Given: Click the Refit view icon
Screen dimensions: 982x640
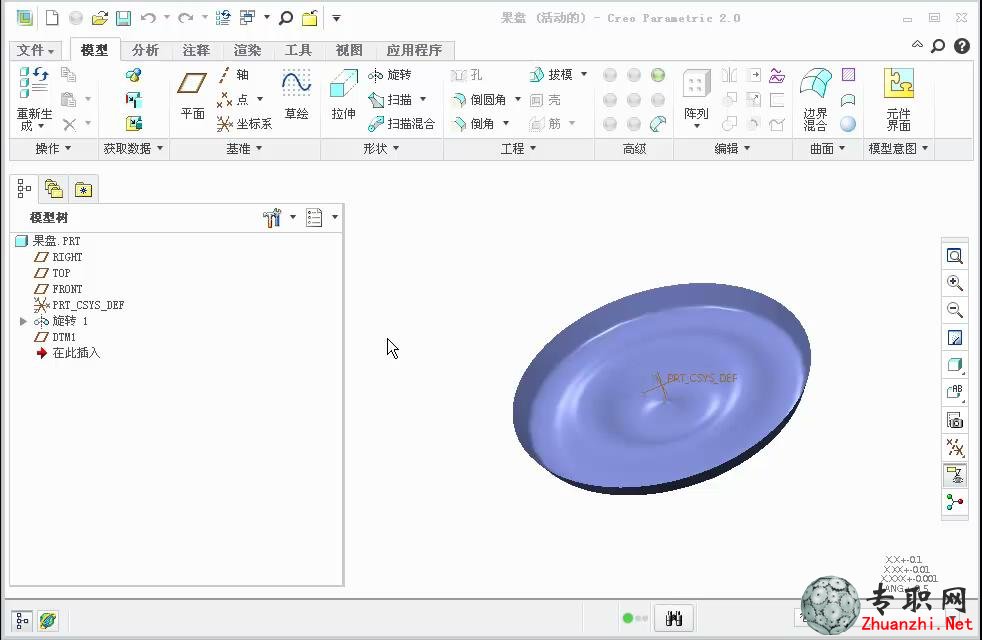Looking at the screenshot, I should (954, 255).
